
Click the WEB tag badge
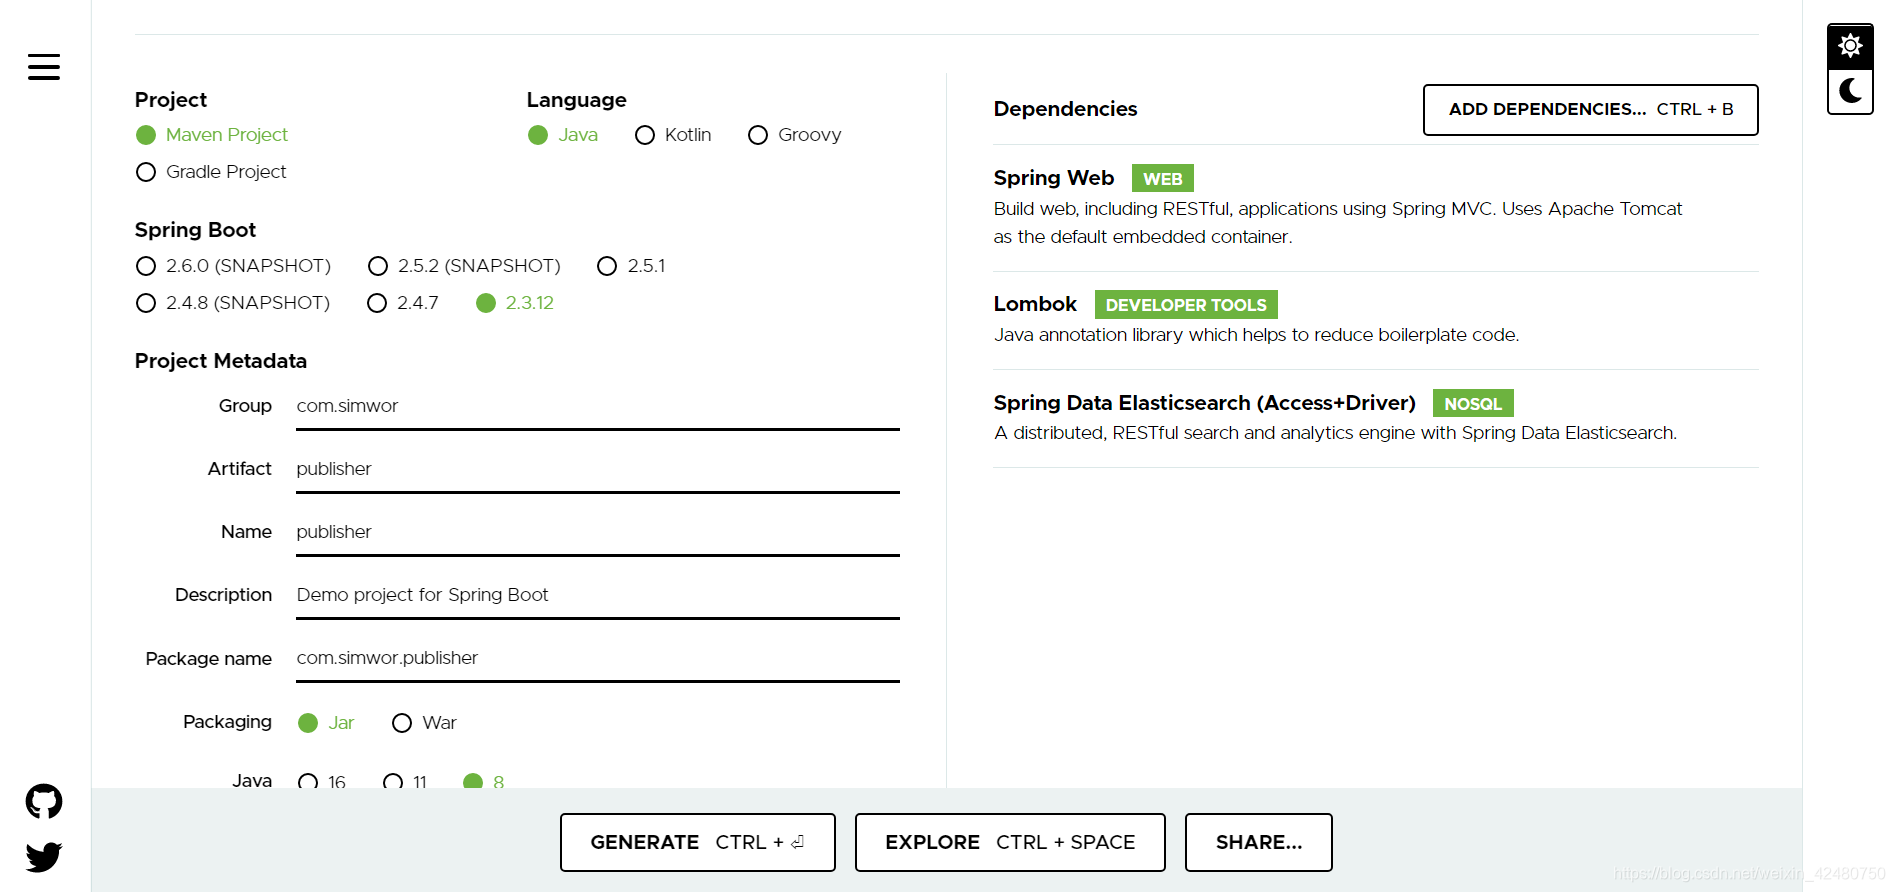point(1162,179)
